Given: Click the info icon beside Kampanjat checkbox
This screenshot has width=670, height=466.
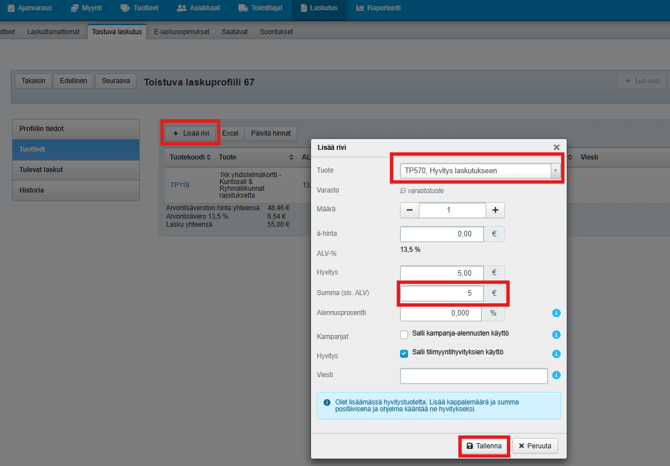Looking at the screenshot, I should [x=556, y=334].
